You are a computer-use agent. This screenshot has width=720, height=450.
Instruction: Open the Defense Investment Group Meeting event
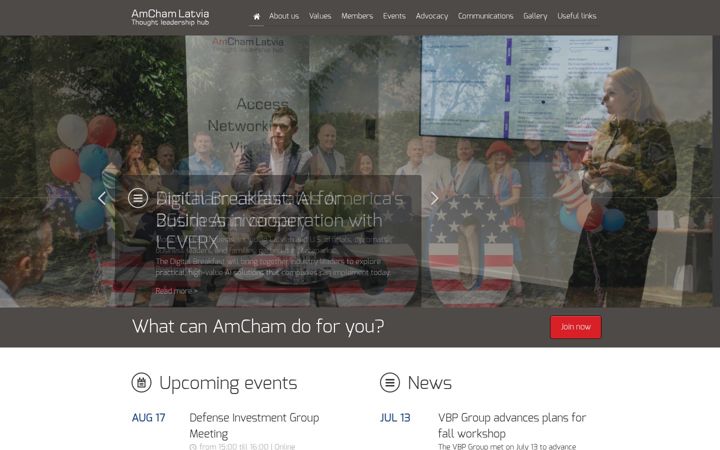pos(254,426)
